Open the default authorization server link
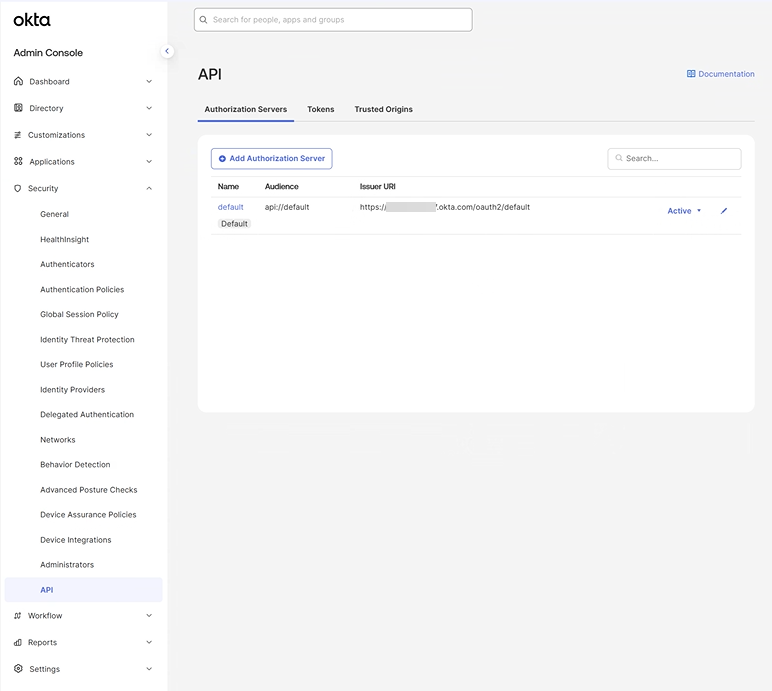The image size is (772, 691). pos(230,207)
